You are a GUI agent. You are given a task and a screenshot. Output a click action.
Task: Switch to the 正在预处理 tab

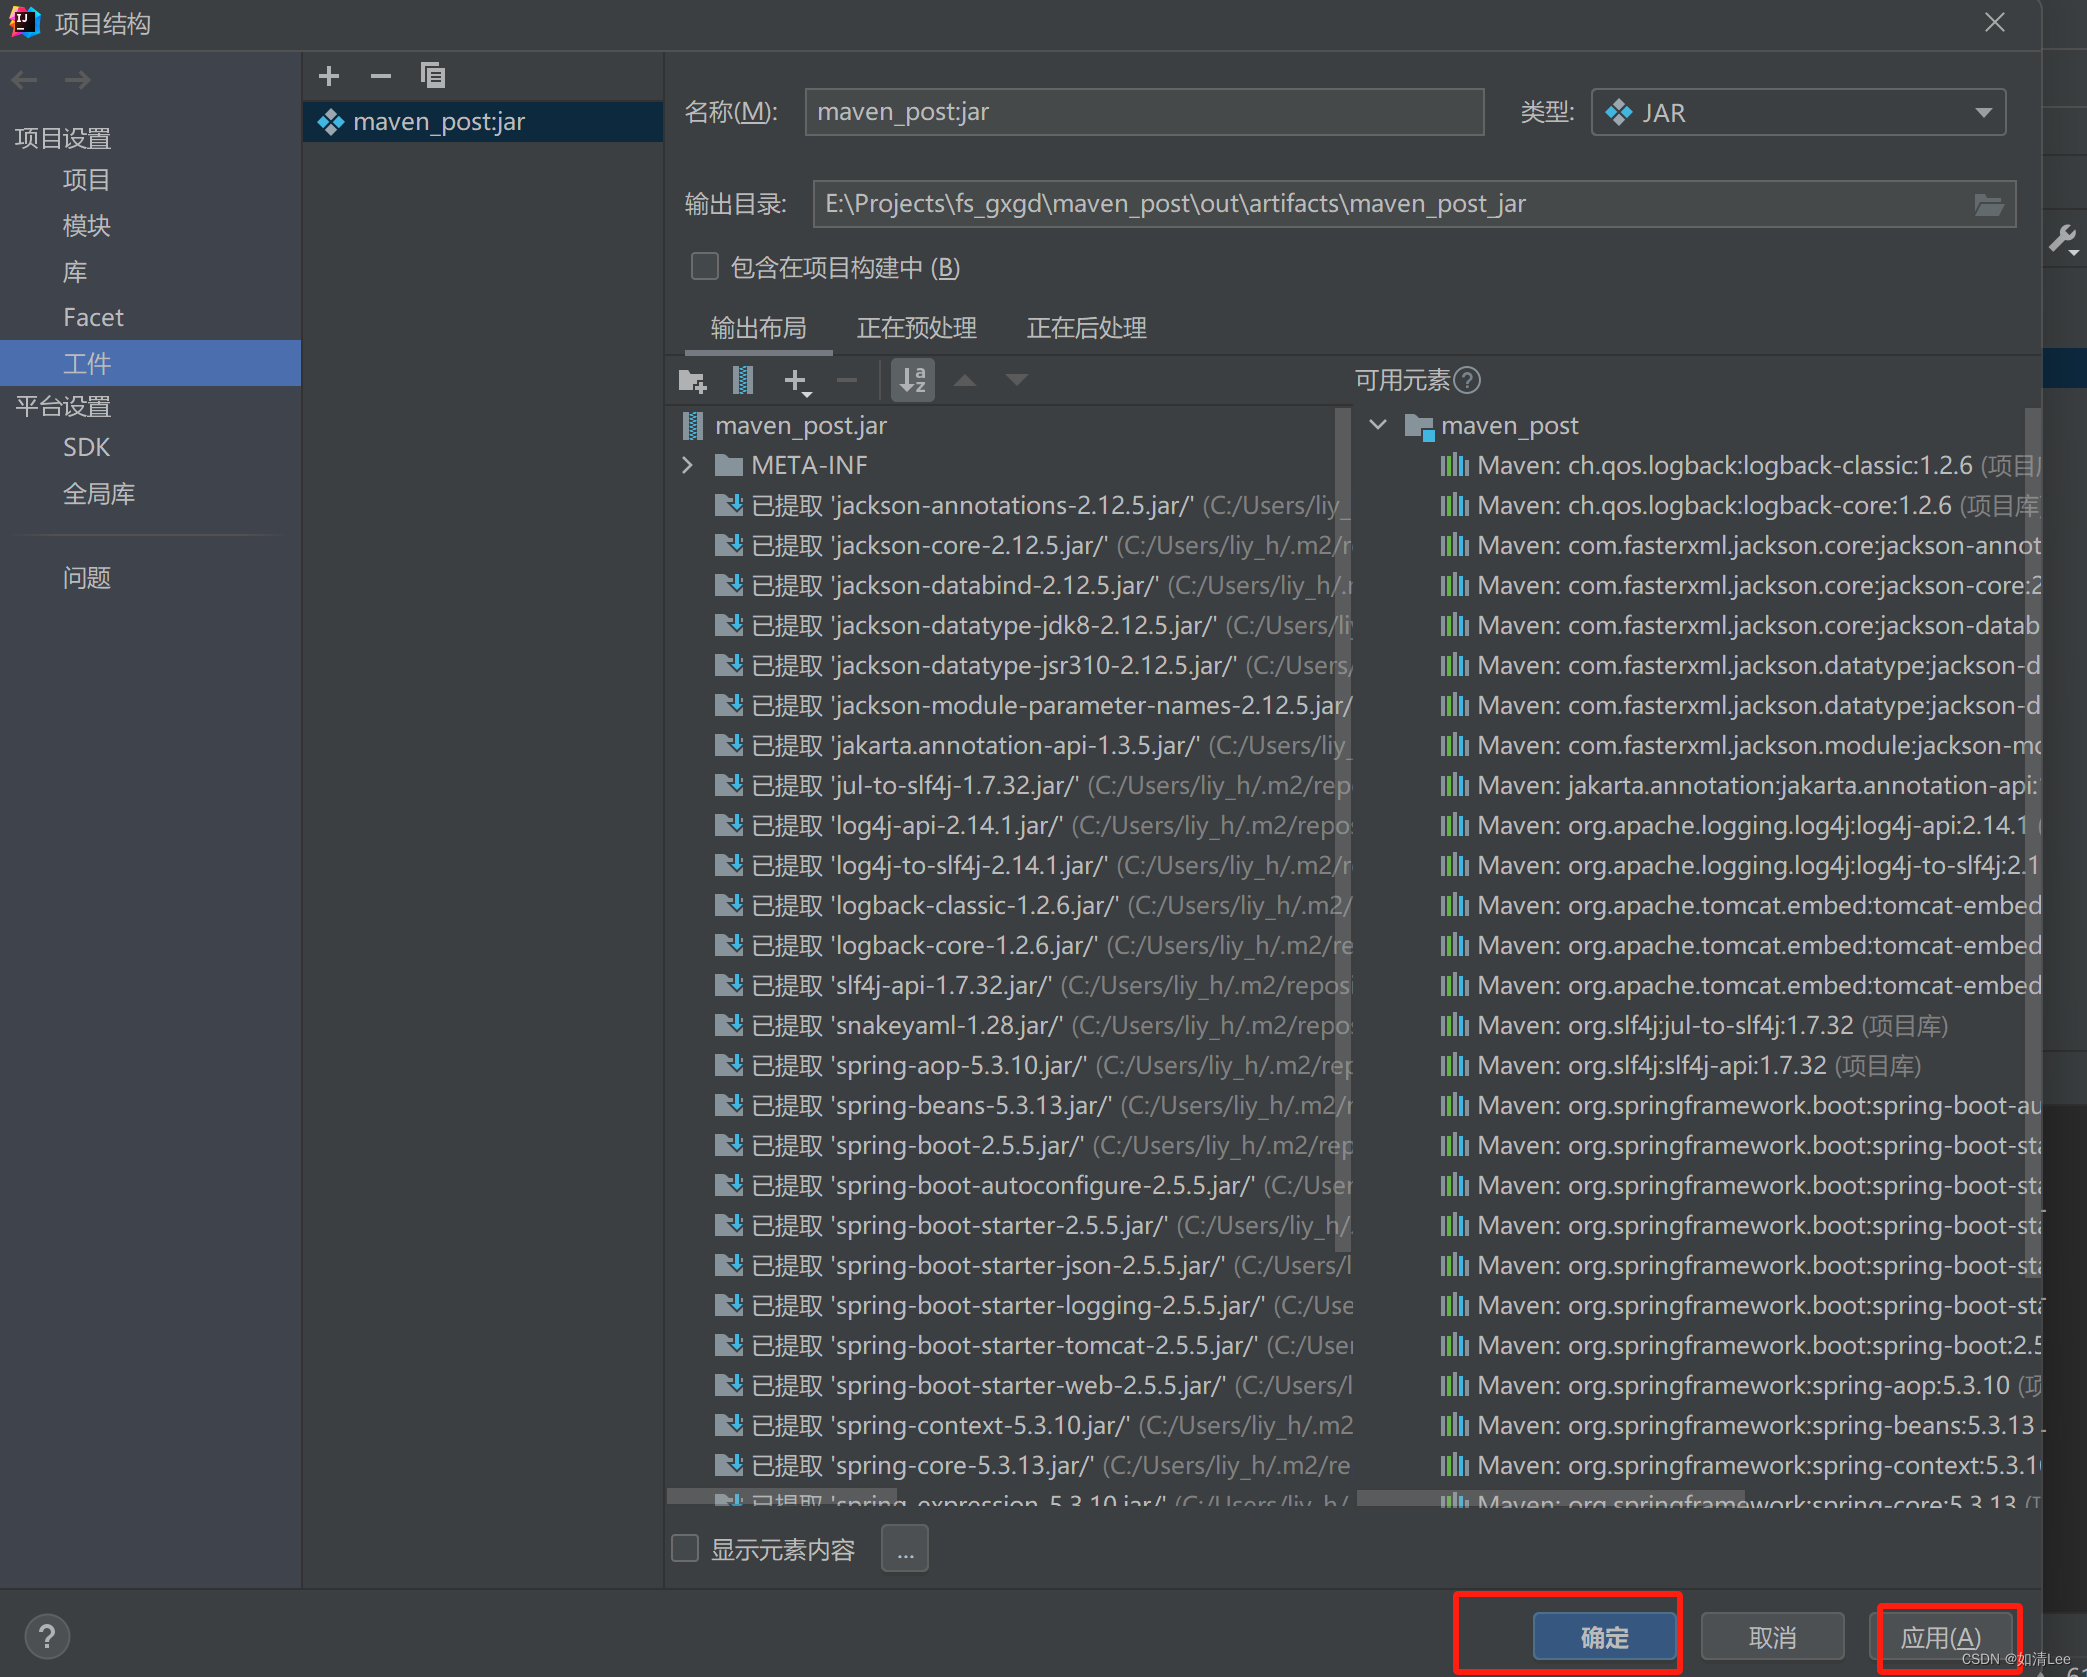[x=916, y=328]
